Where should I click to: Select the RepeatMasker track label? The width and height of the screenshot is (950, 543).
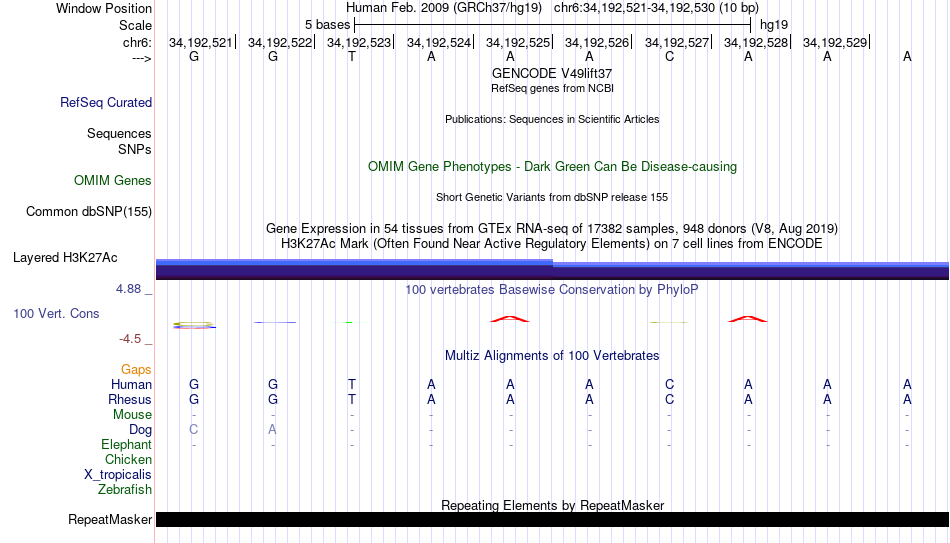point(110,519)
